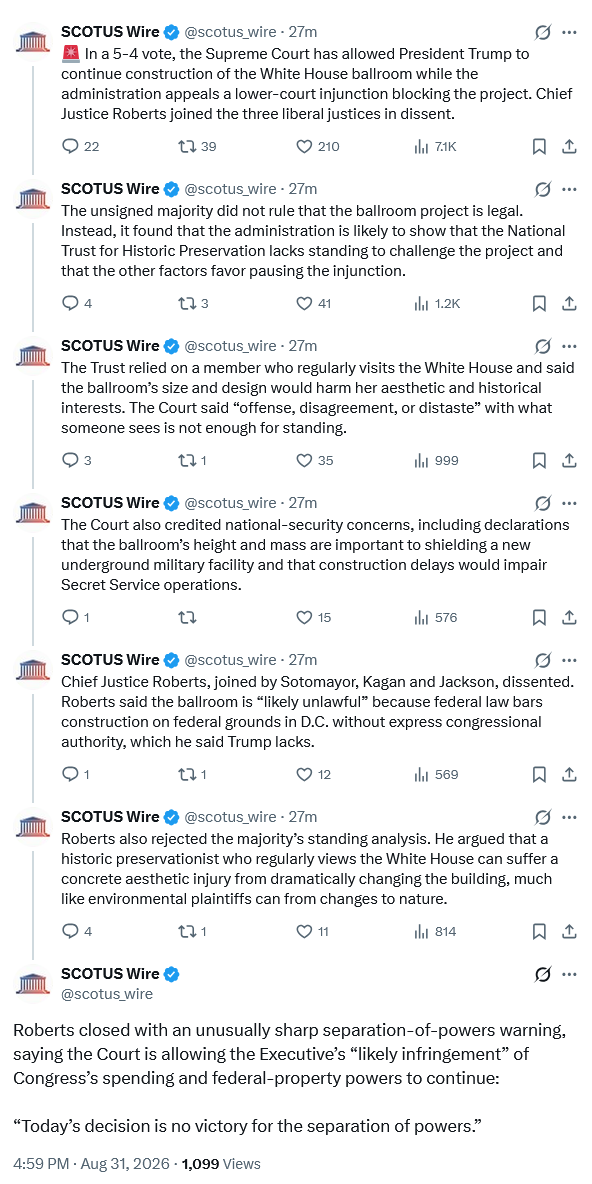Reply to the Roberts dissent tweet

(x=76, y=775)
